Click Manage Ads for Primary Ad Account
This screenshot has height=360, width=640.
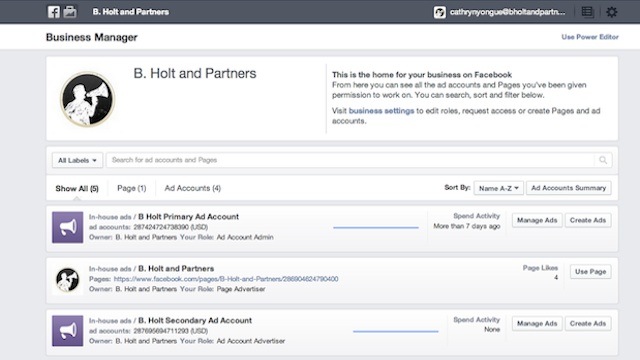tap(537, 220)
